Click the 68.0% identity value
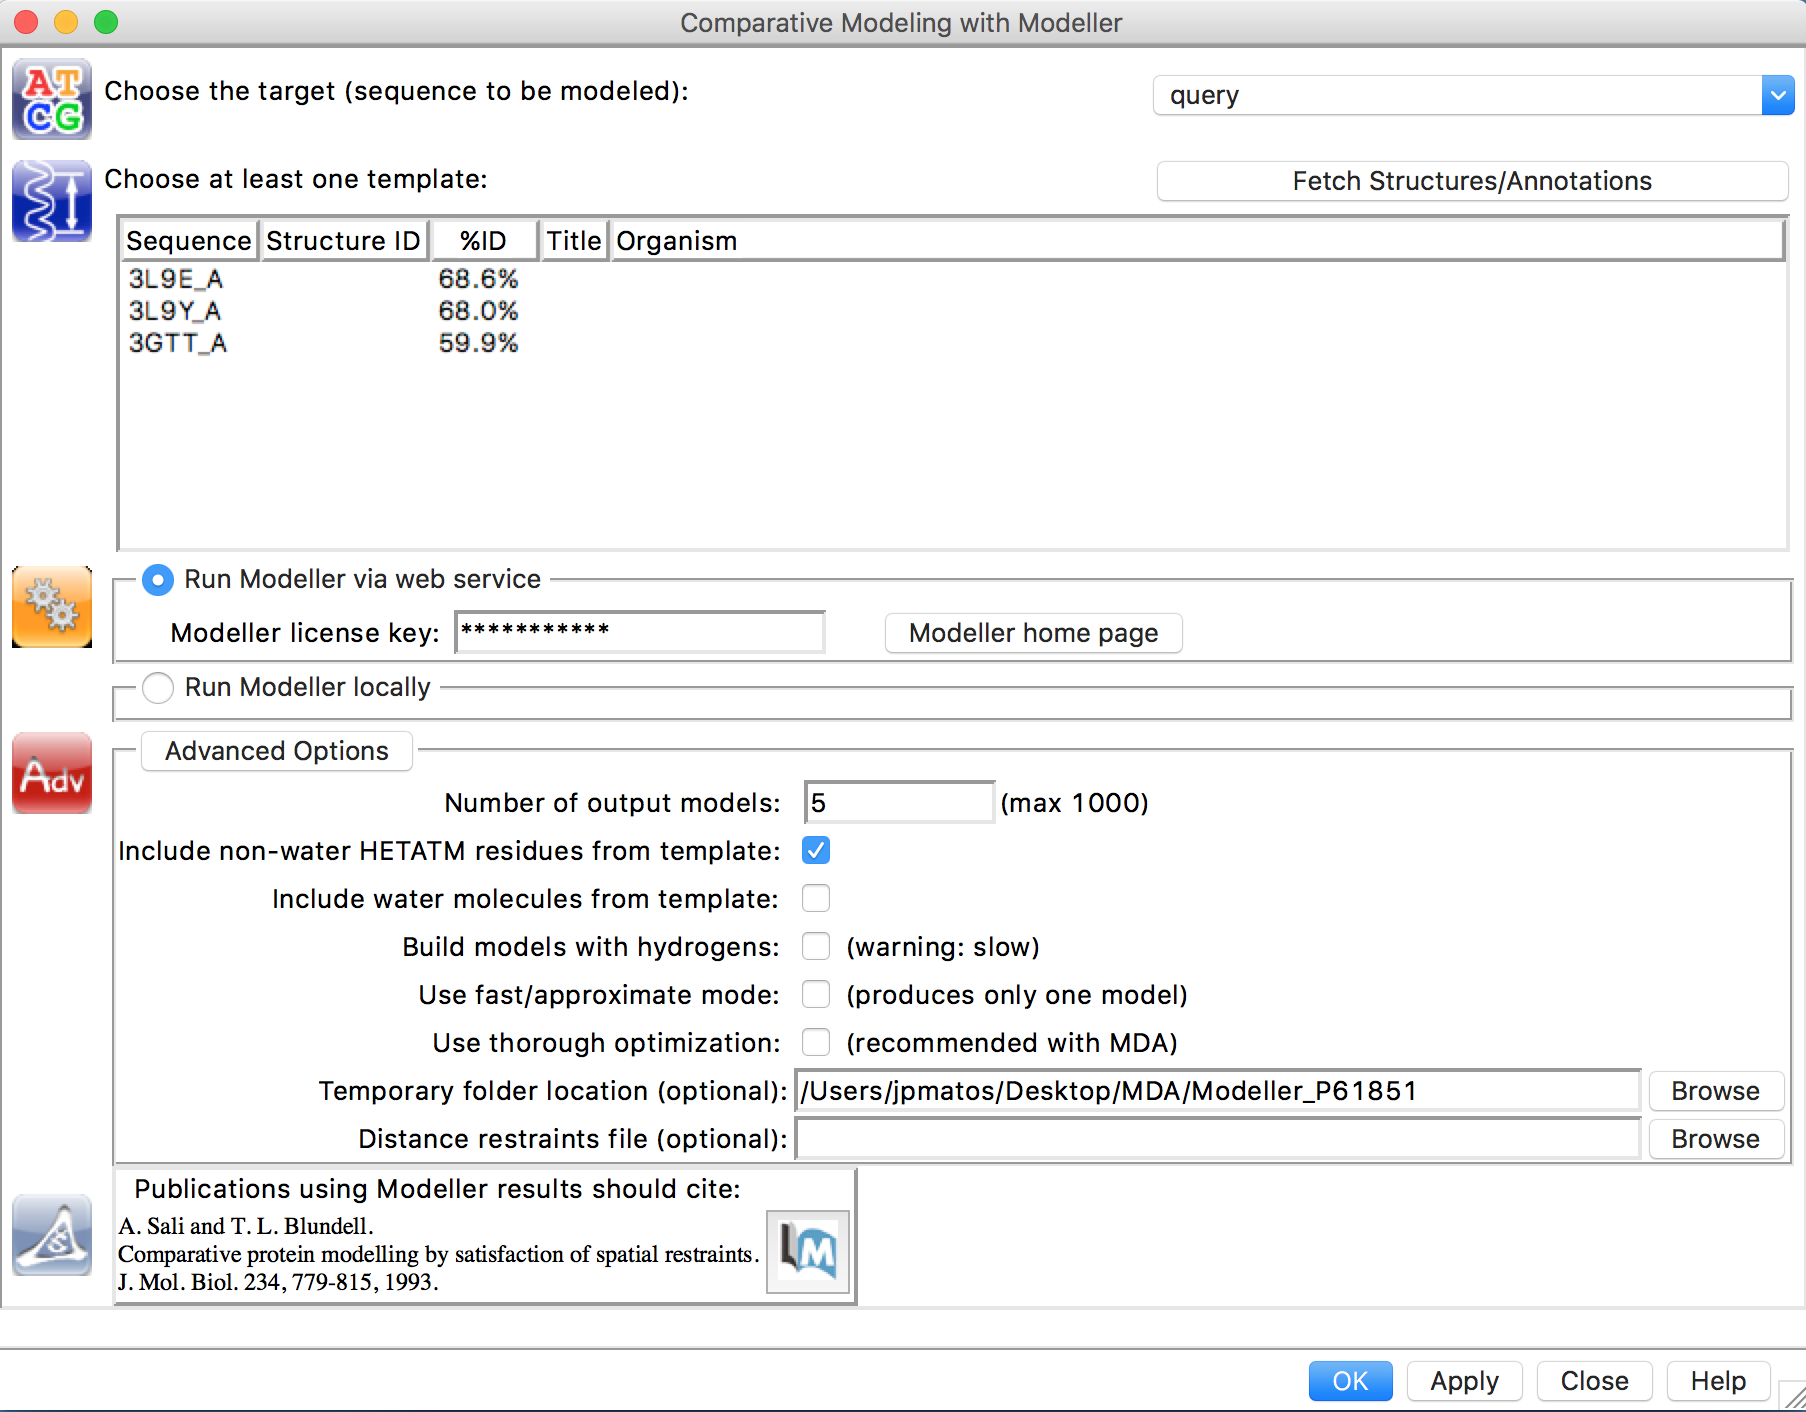 coord(478,311)
